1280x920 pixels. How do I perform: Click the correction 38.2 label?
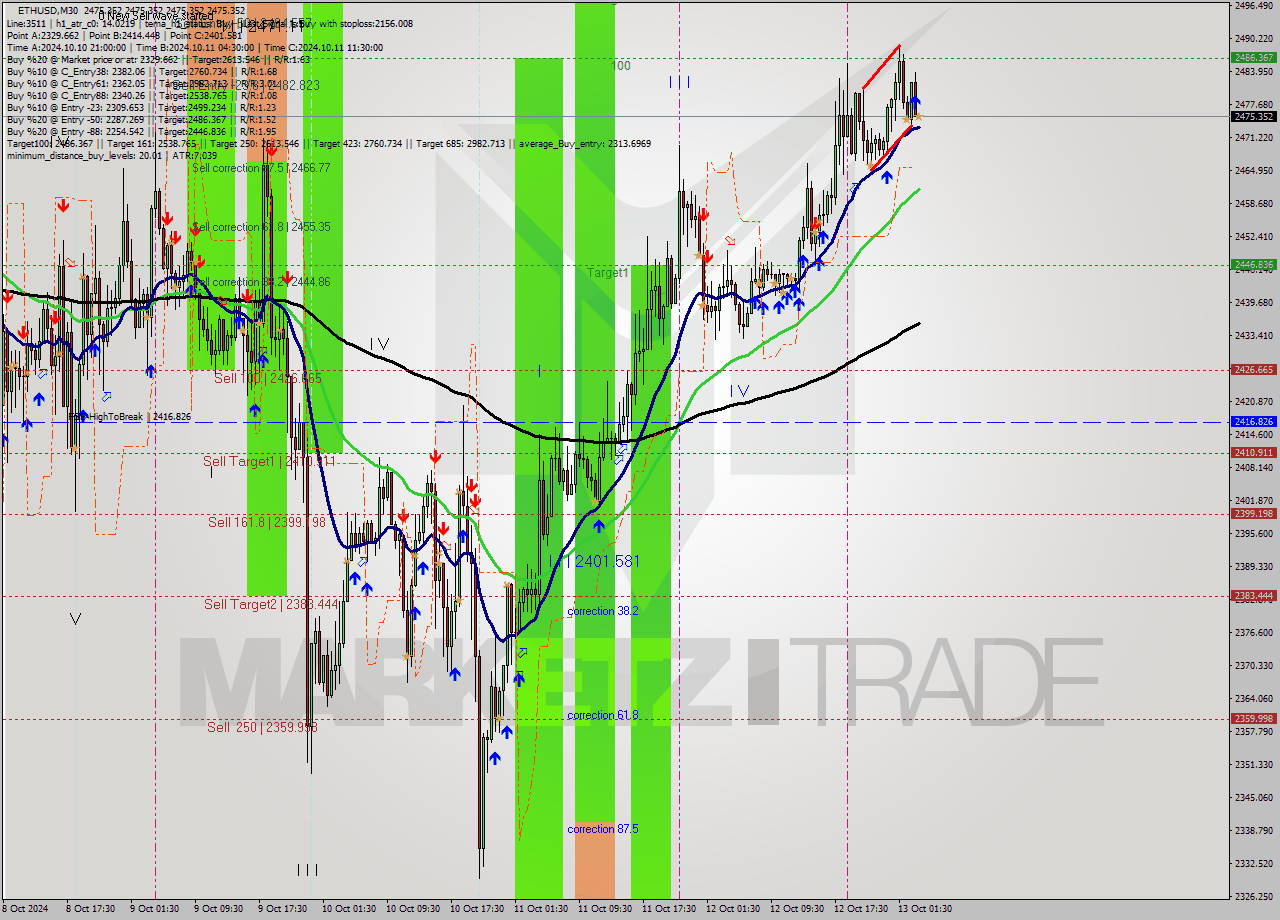(603, 611)
